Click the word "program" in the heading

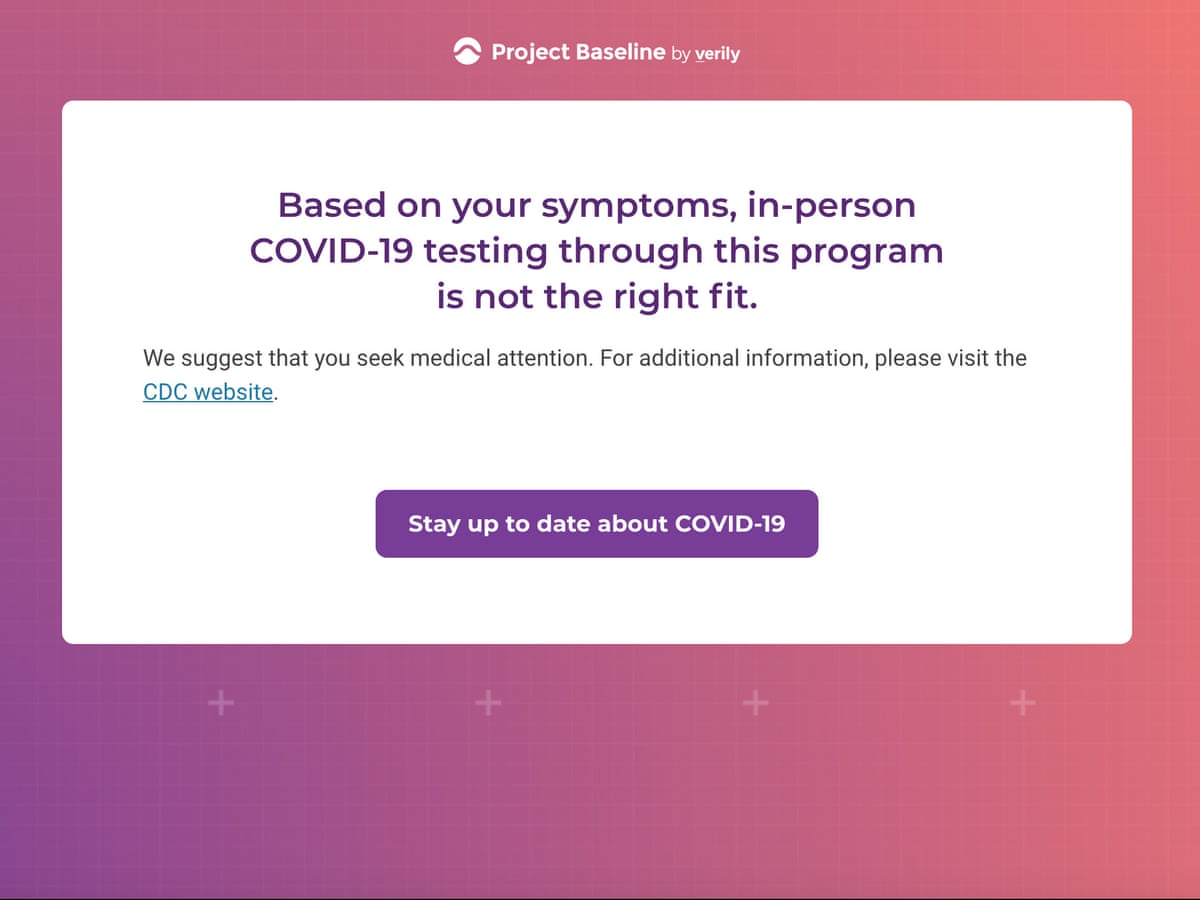pos(866,252)
